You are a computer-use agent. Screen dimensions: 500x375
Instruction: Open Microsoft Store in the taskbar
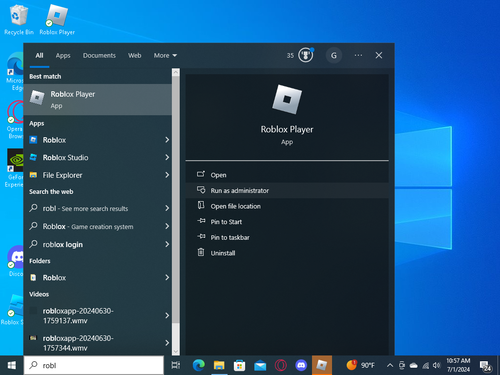point(239,365)
